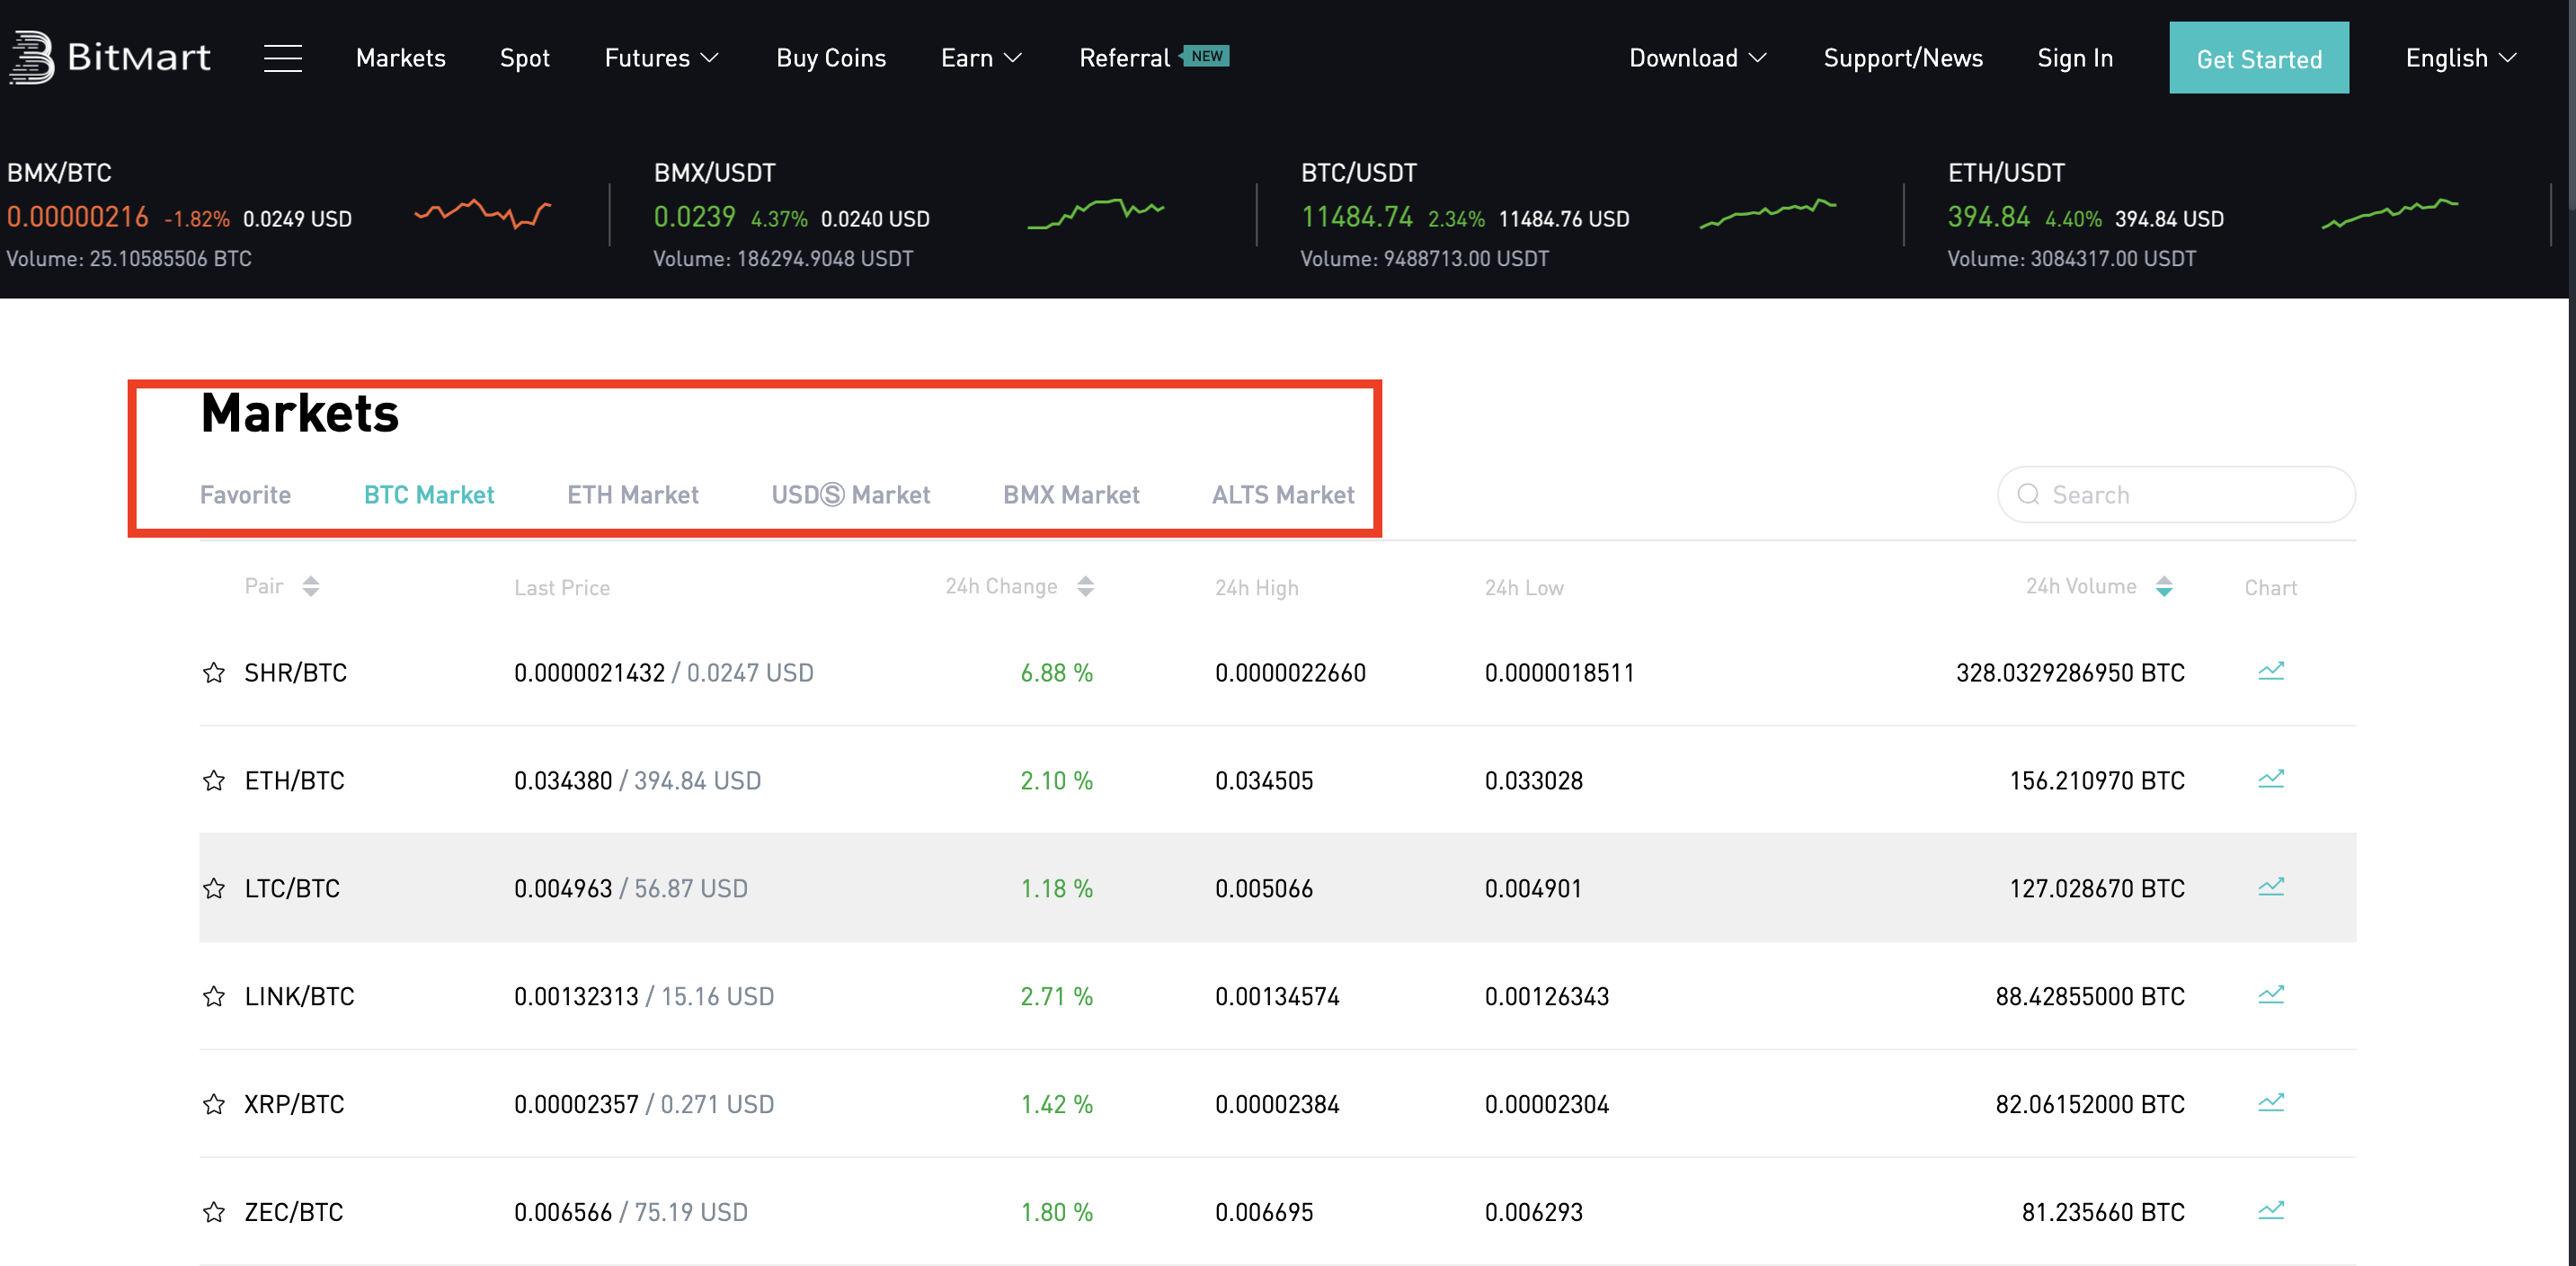2576x1266 pixels.
Task: Select ZEC/BTC pair name
Action: tap(294, 1213)
